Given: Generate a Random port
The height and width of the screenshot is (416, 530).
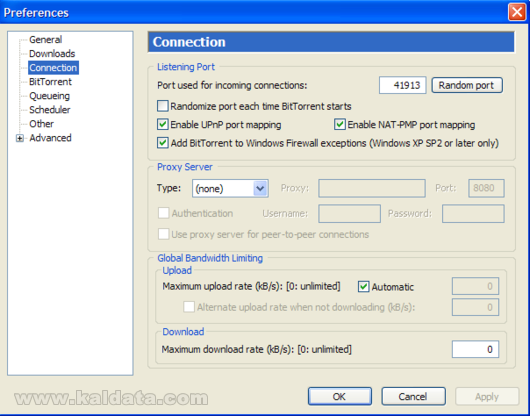Looking at the screenshot, I should pos(467,85).
